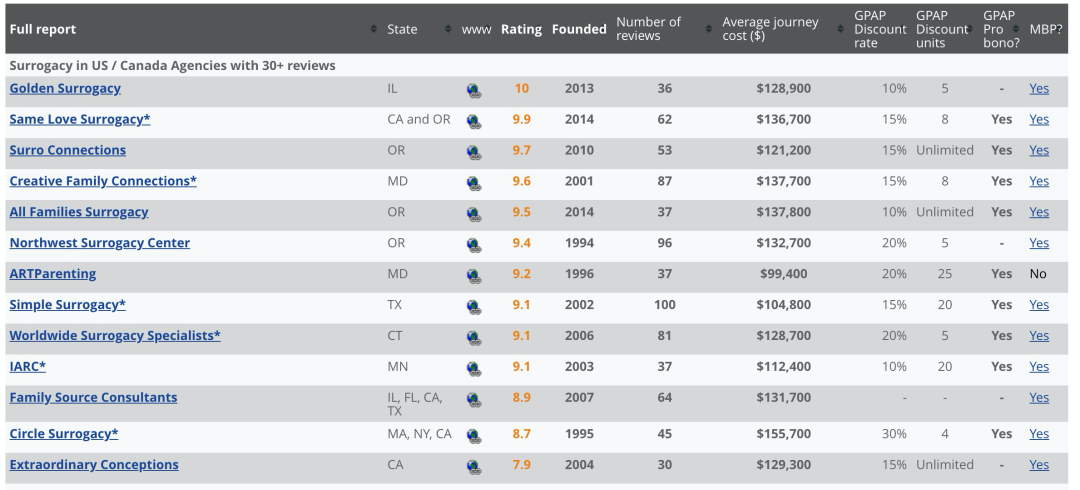1080x490 pixels.
Task: Click MBP Yes link in Circle Surrogacy row
Action: [x=1039, y=434]
